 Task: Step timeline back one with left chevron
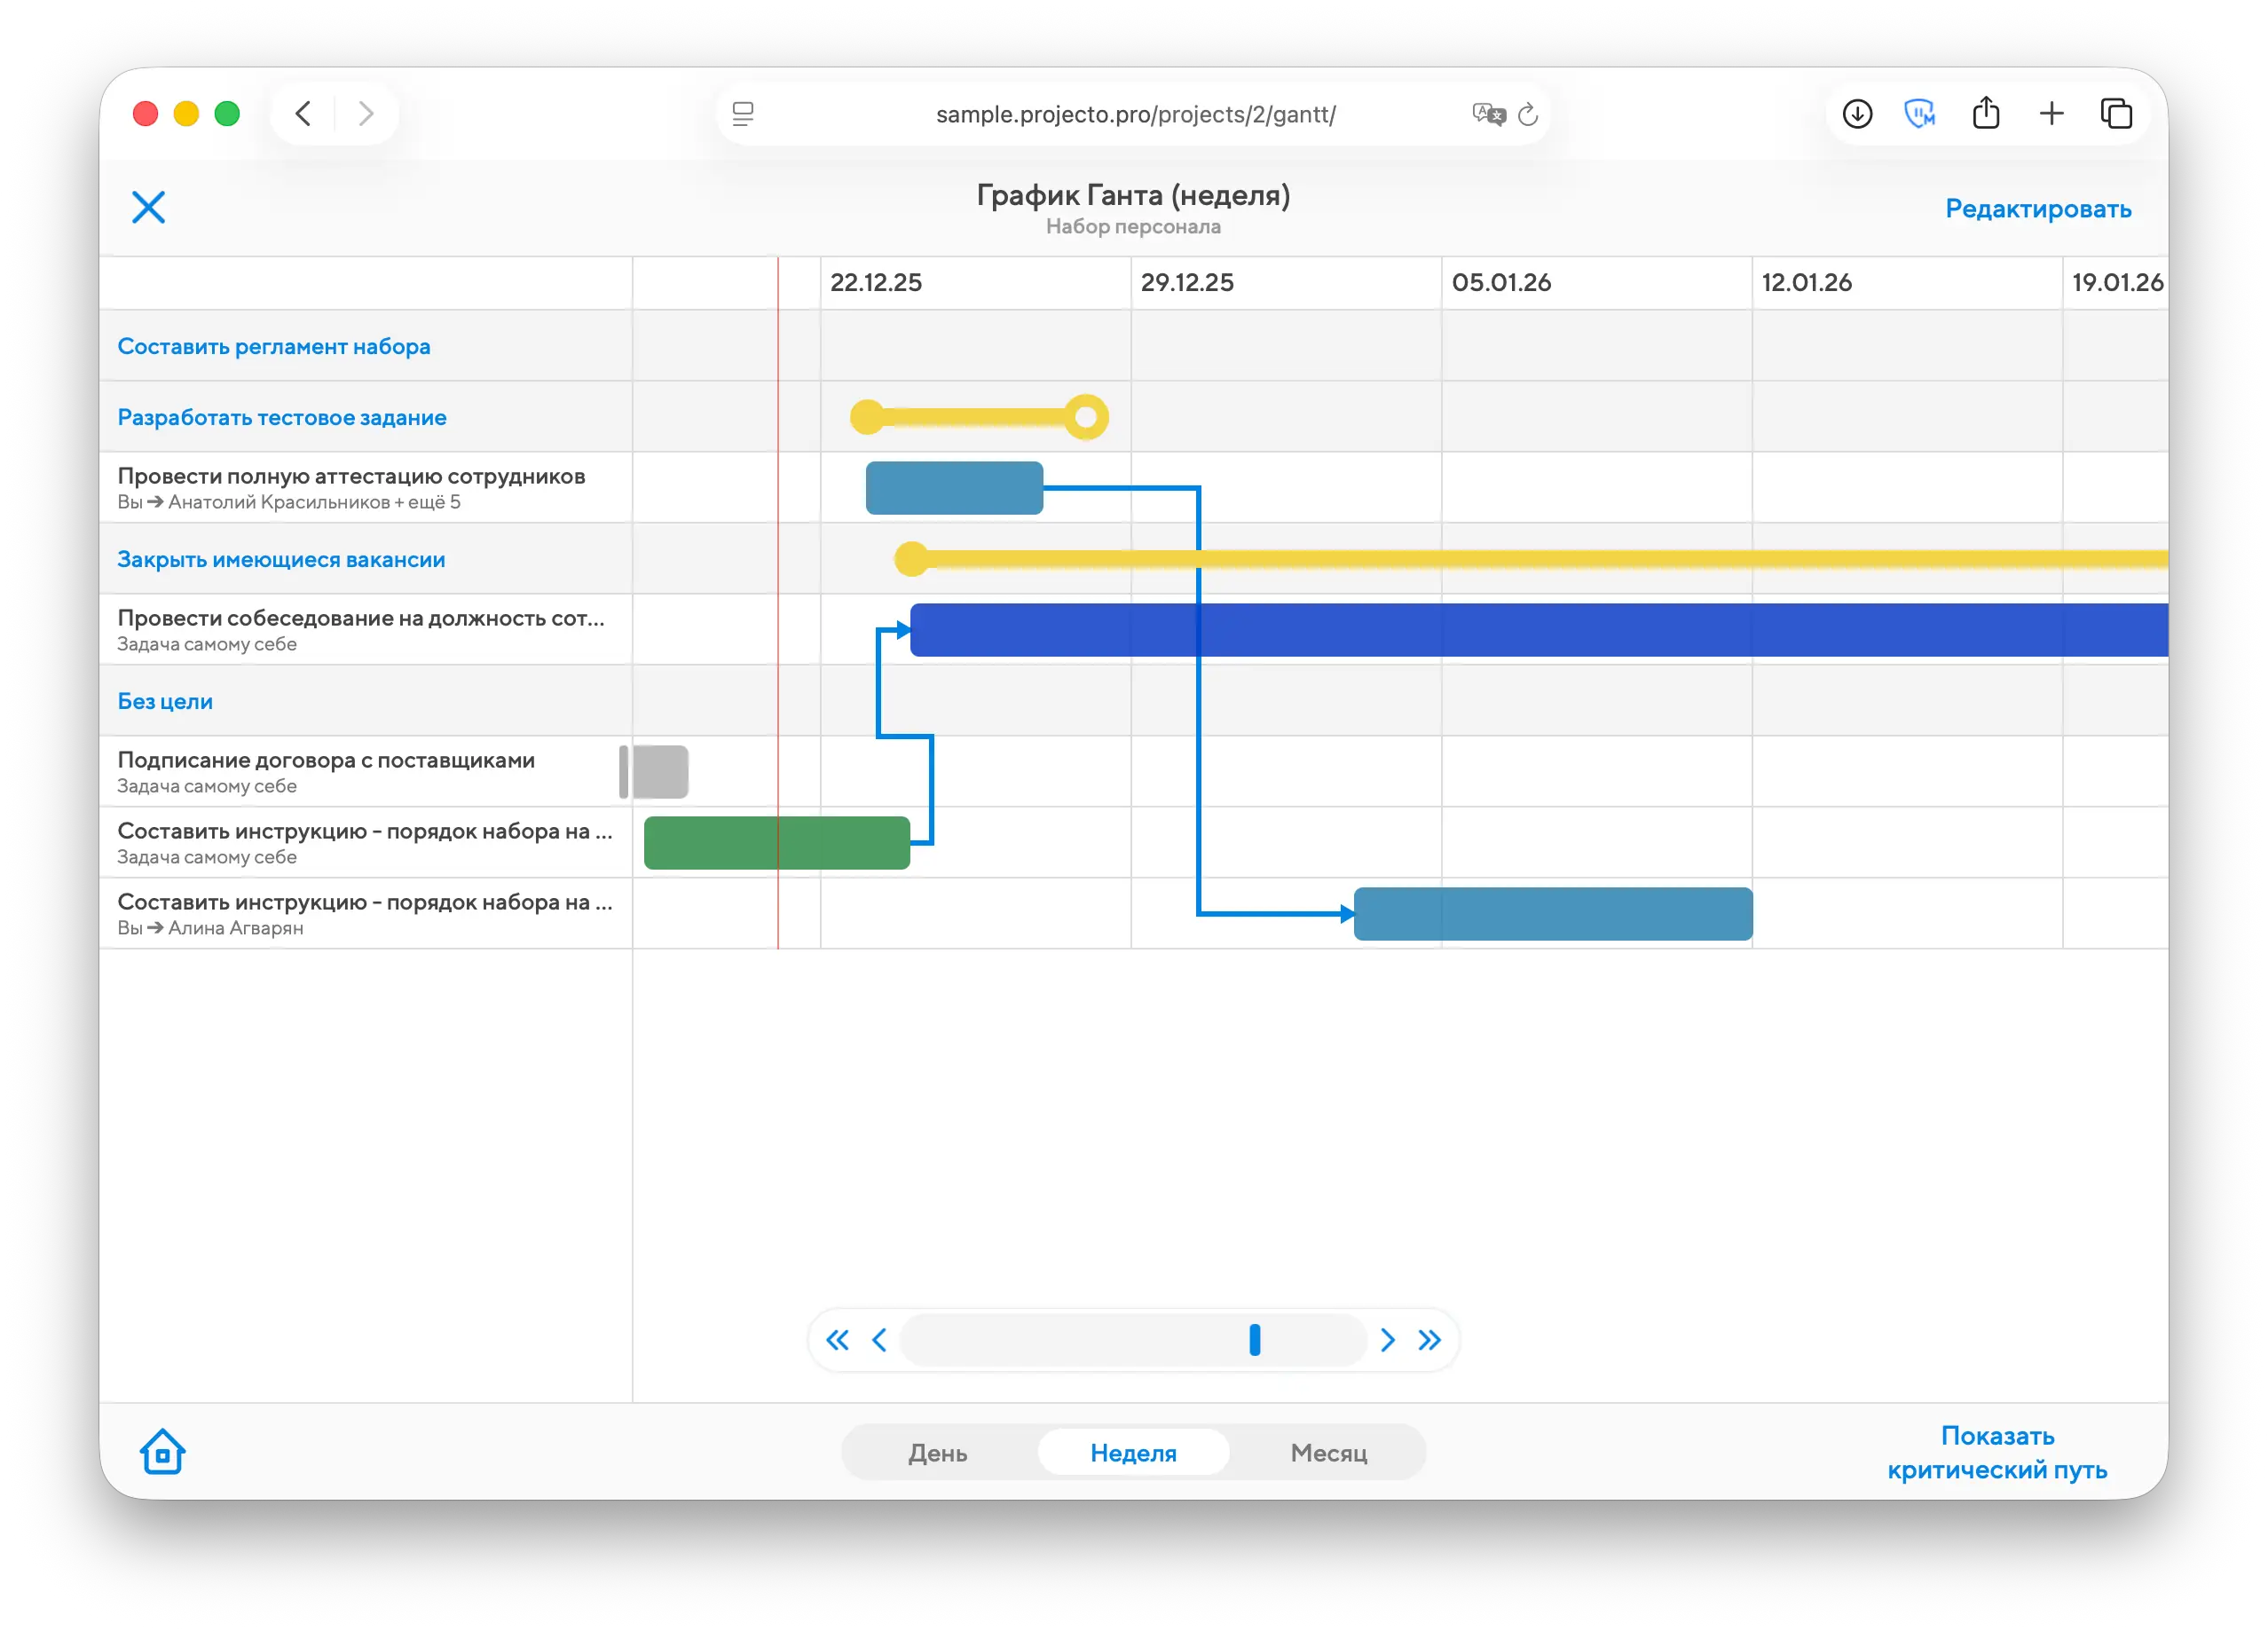[x=879, y=1340]
